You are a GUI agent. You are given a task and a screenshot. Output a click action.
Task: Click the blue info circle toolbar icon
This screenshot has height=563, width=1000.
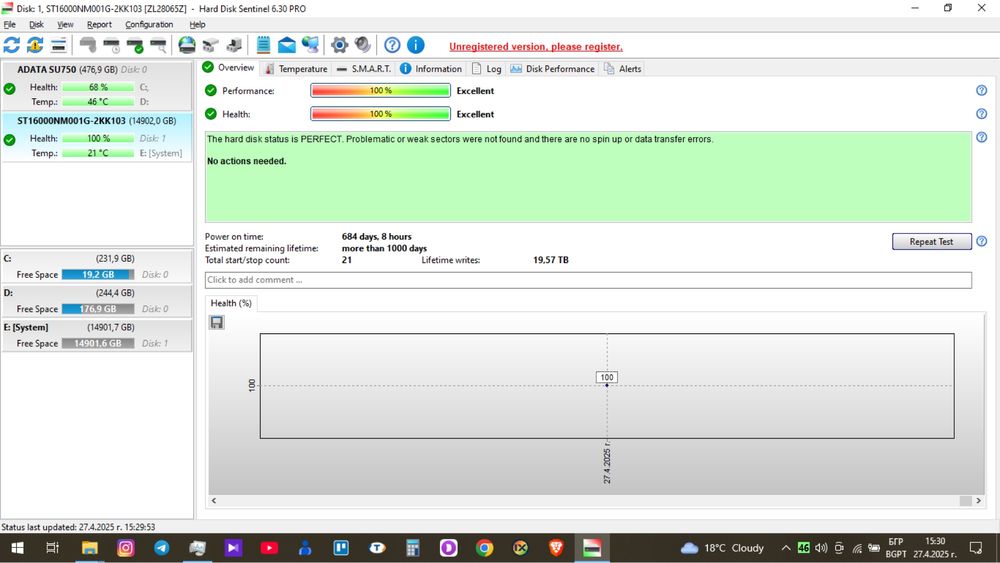[416, 45]
